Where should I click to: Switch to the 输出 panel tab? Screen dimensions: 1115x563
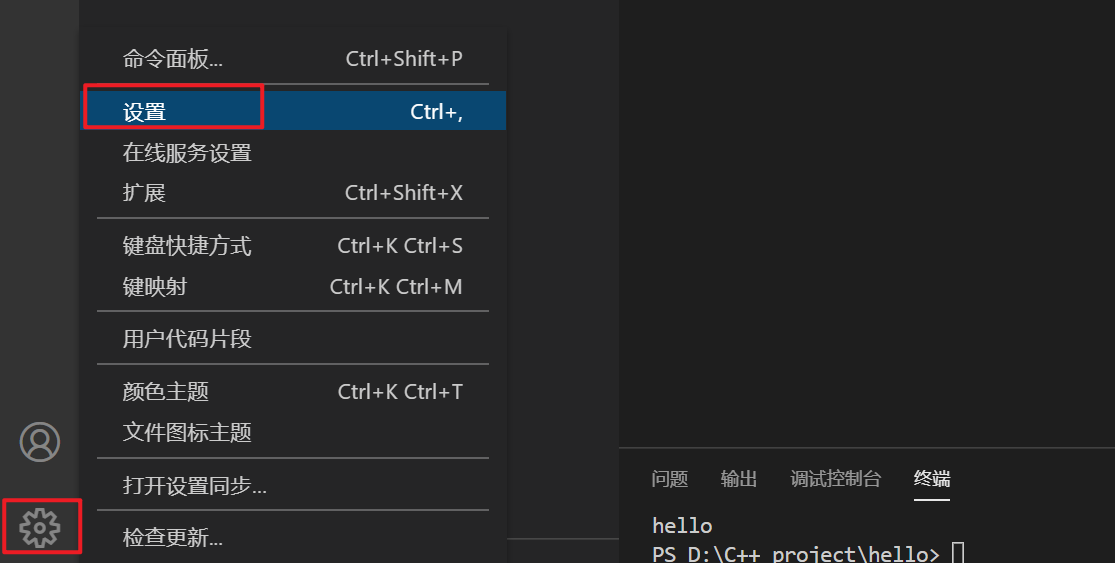(739, 478)
